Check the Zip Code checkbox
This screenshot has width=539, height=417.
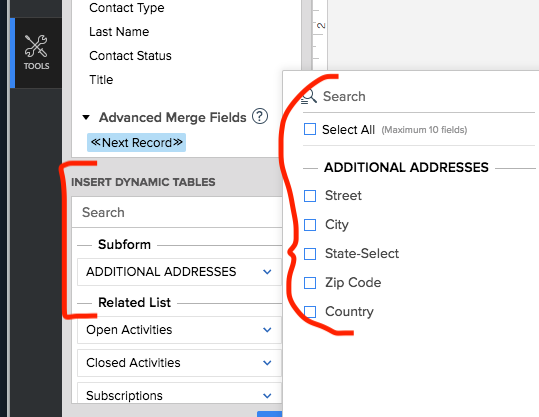pos(310,283)
